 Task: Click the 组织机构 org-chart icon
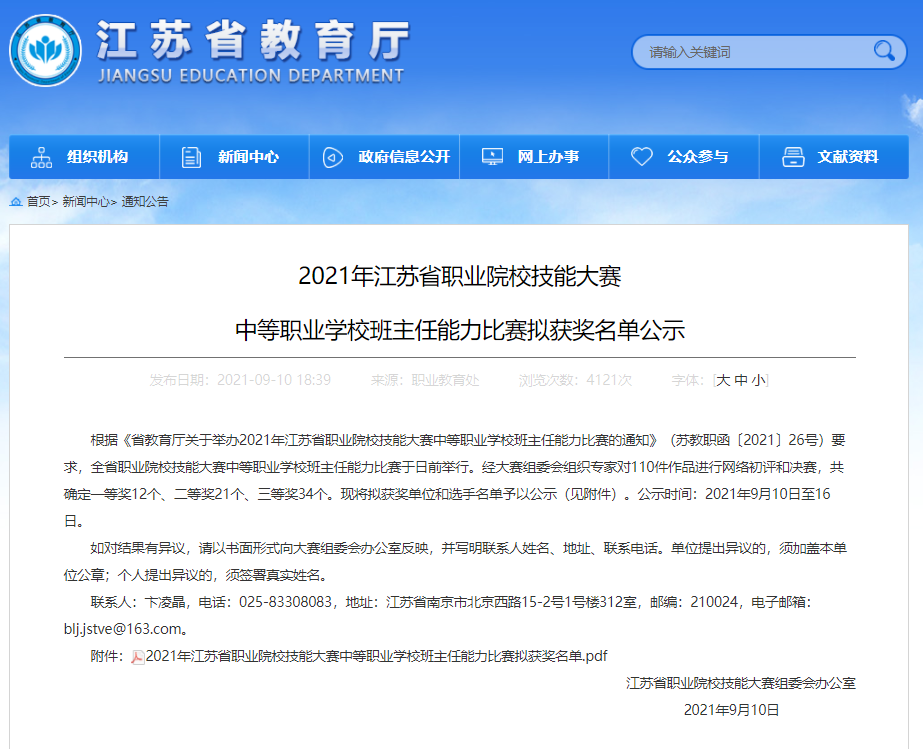coord(41,157)
